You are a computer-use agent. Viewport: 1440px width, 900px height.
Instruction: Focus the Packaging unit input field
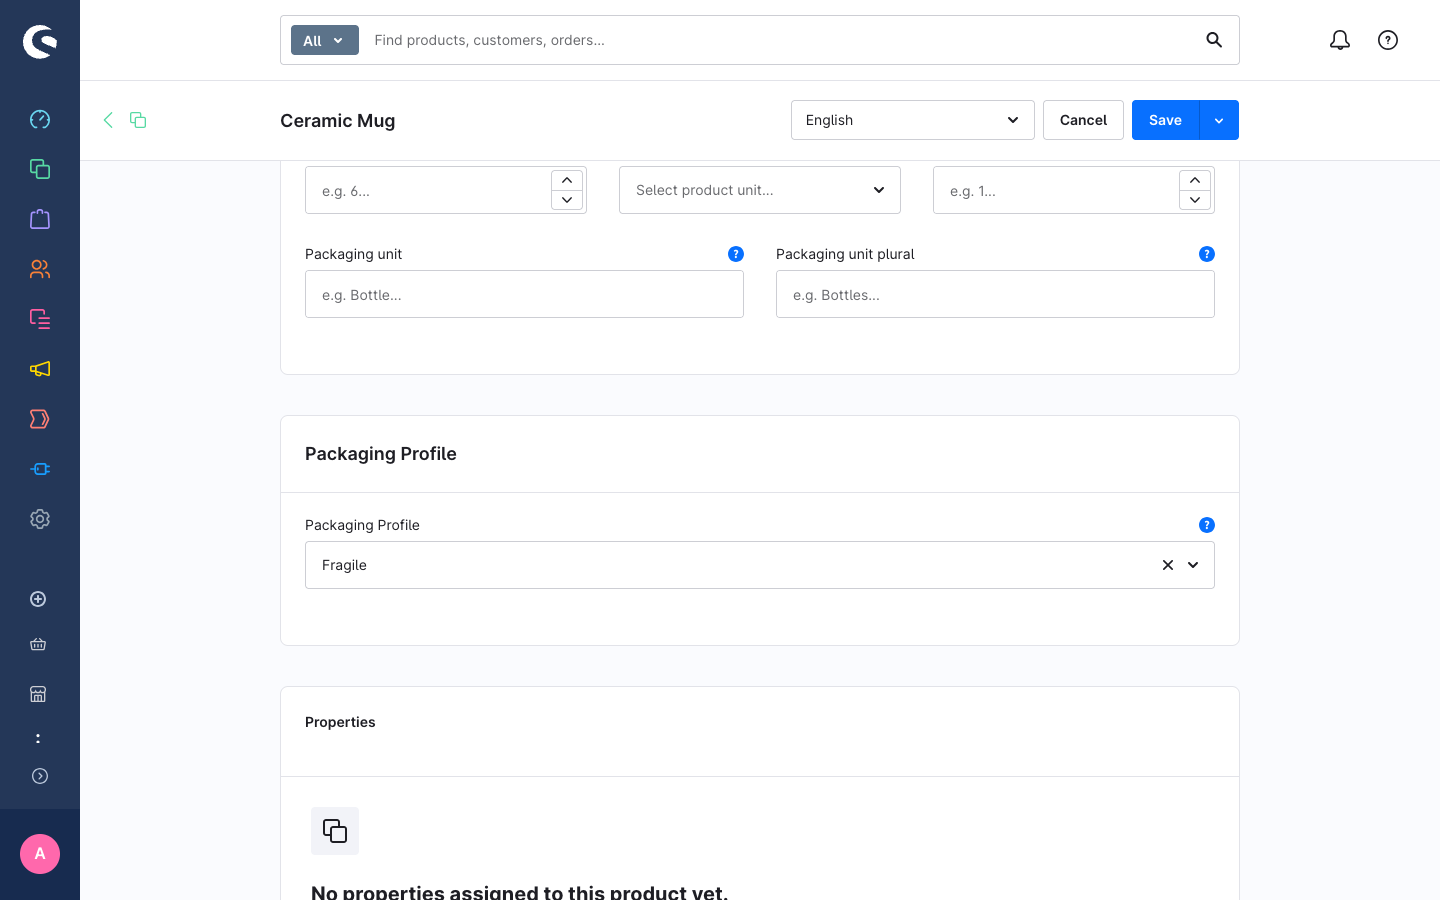tap(524, 294)
